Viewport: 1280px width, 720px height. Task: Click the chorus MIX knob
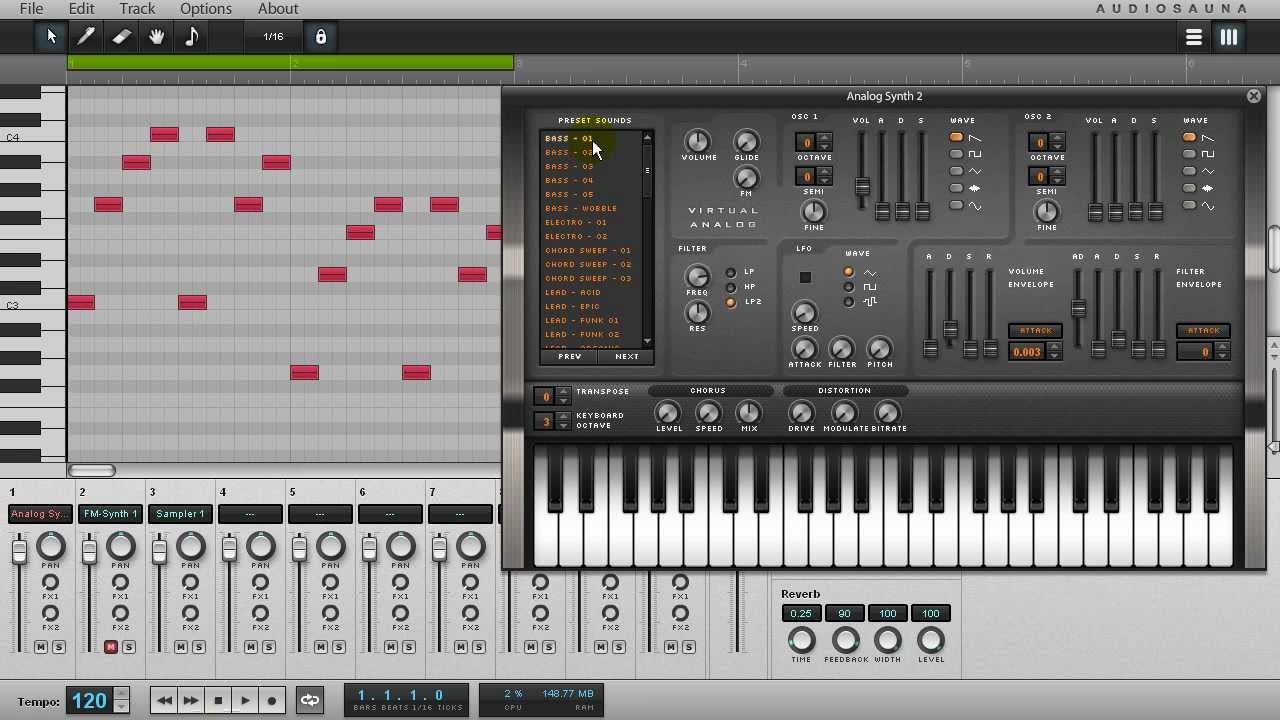(749, 412)
